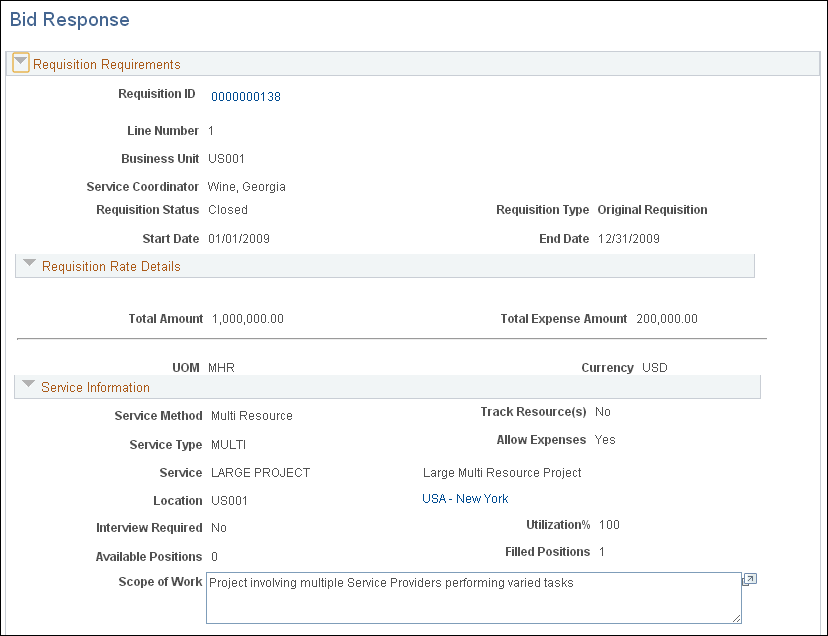Click the right edge vertical scrollbar
This screenshot has height=636, width=828.
[824, 318]
